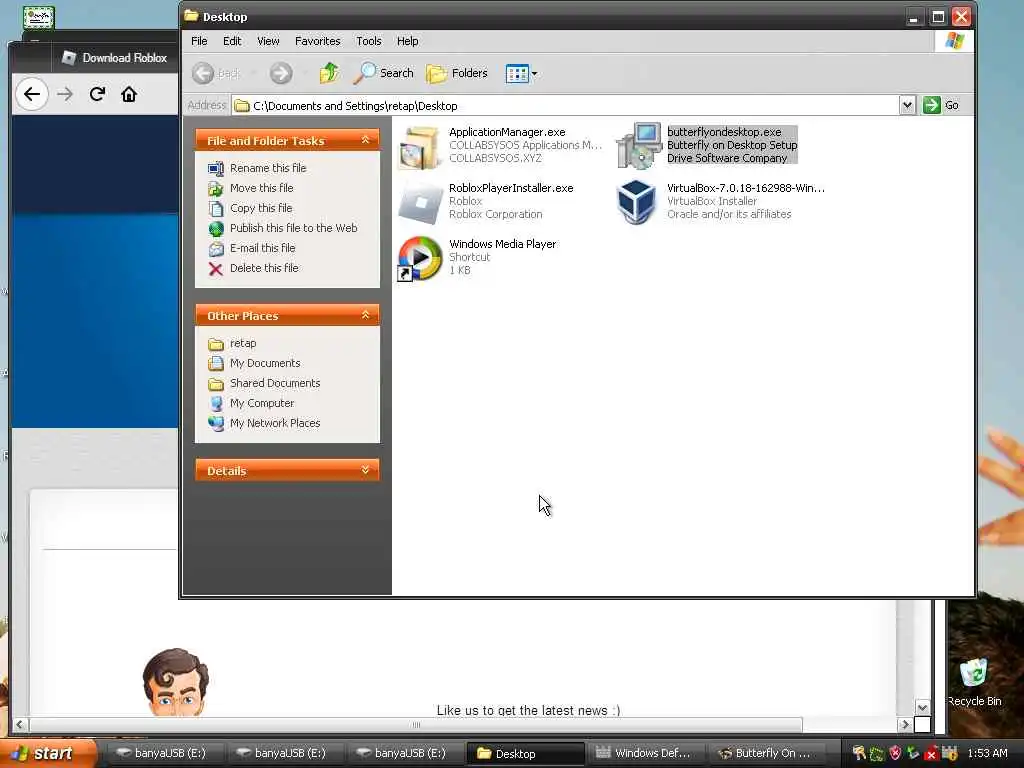Switch to the Desktop taskbar button
Screen dimensions: 1024x768
tap(526, 754)
